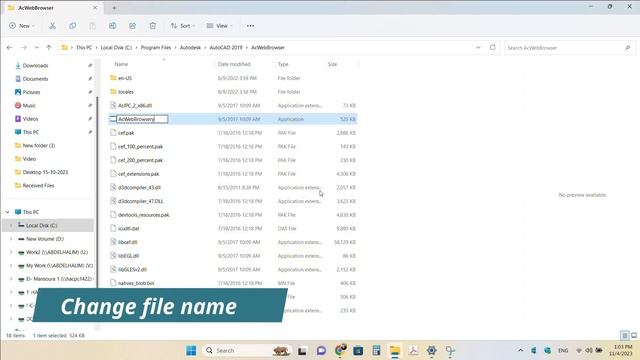Navigate to Autodesk breadcrumb
Viewport: 640px width, 360px height.
coord(190,48)
